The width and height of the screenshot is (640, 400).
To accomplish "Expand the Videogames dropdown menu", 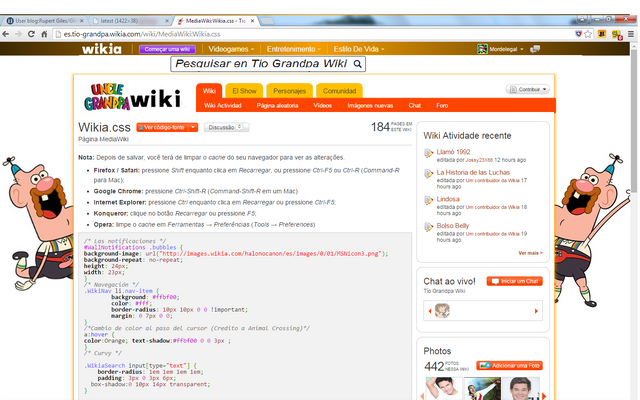I will coord(231,49).
